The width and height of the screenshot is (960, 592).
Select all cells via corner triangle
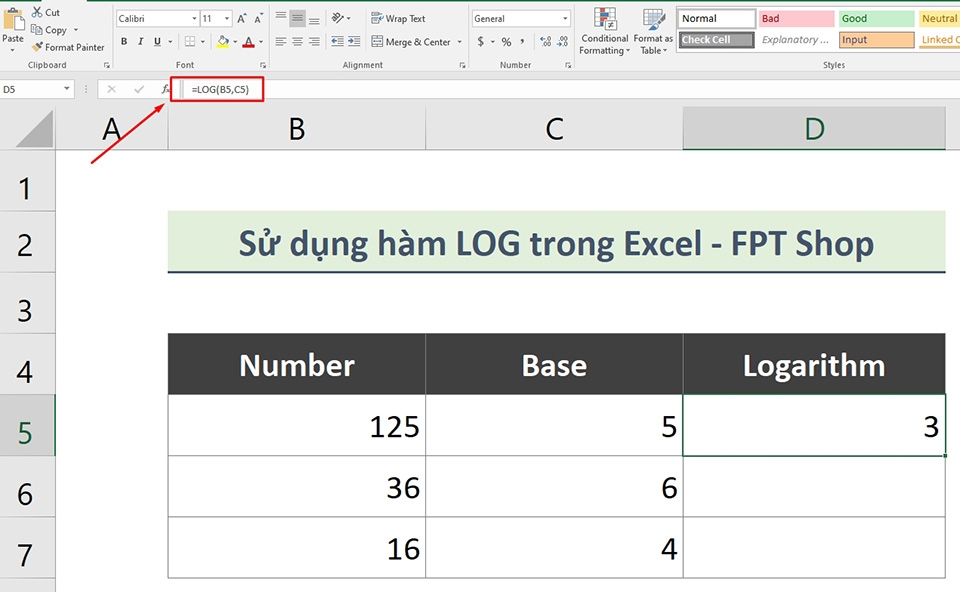[x=34, y=129]
